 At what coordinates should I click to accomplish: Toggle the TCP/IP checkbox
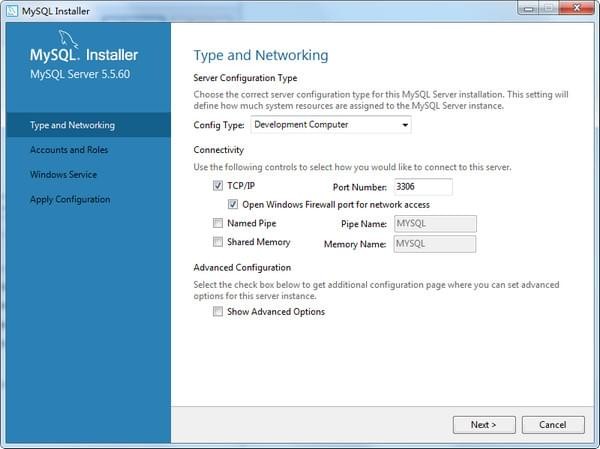click(218, 186)
